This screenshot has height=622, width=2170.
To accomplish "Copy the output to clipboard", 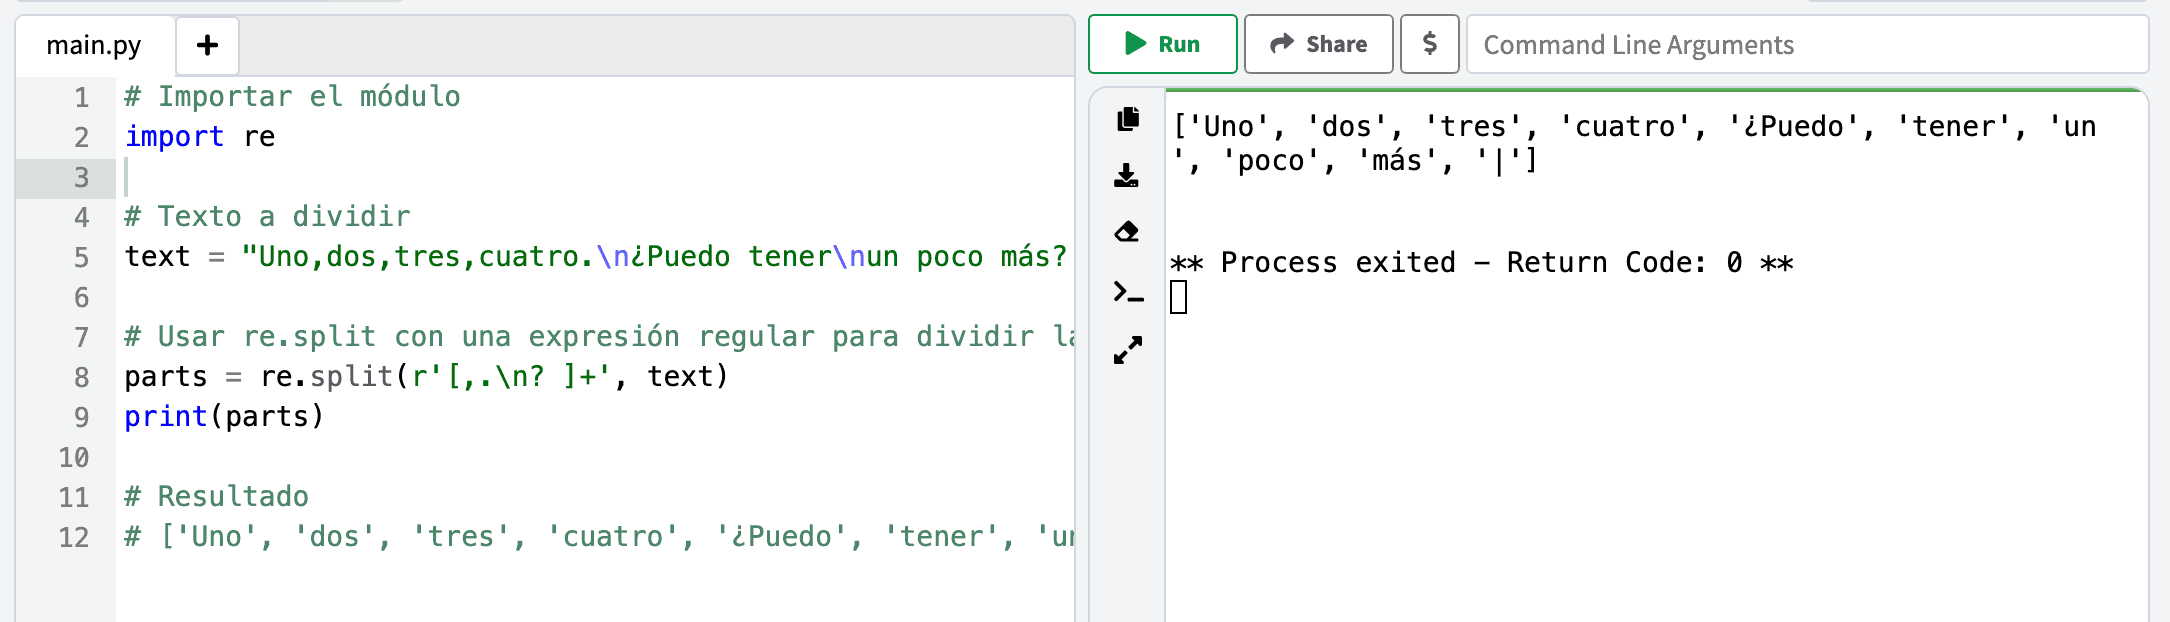I will point(1128,119).
